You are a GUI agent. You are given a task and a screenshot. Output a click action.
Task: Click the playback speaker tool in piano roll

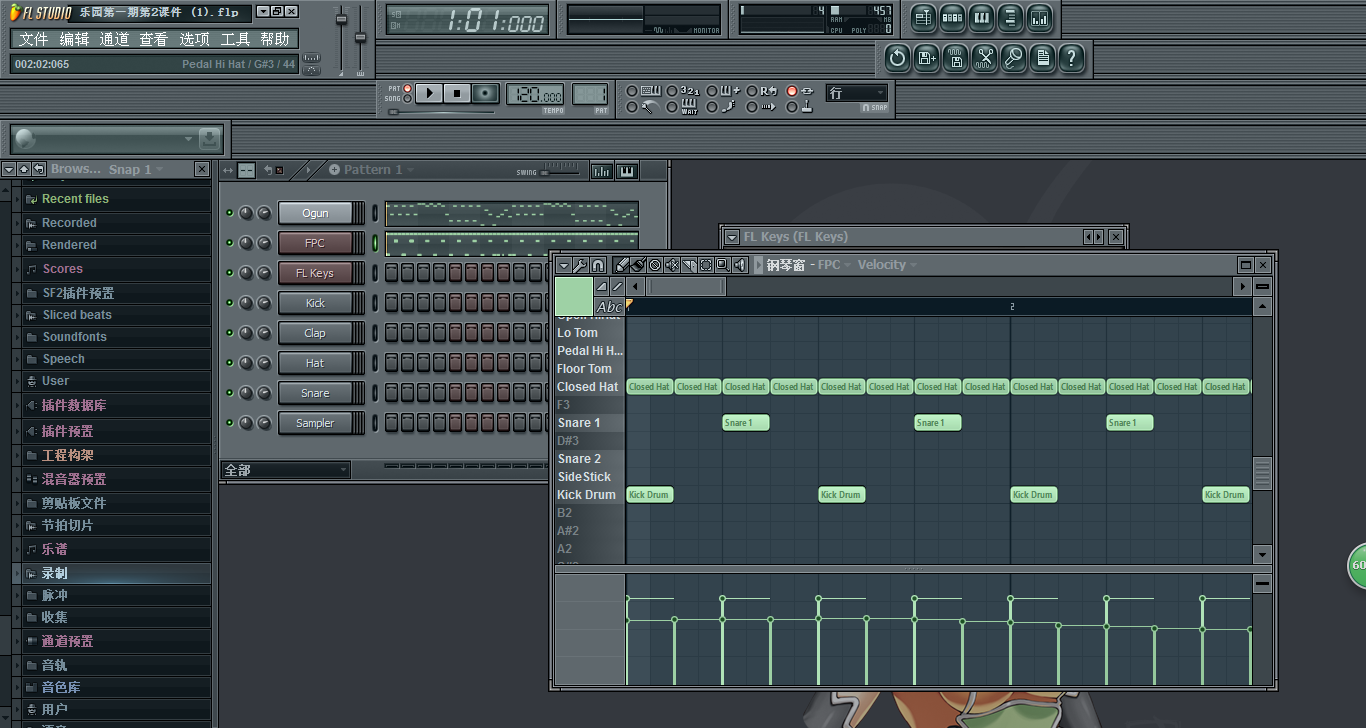pos(740,265)
